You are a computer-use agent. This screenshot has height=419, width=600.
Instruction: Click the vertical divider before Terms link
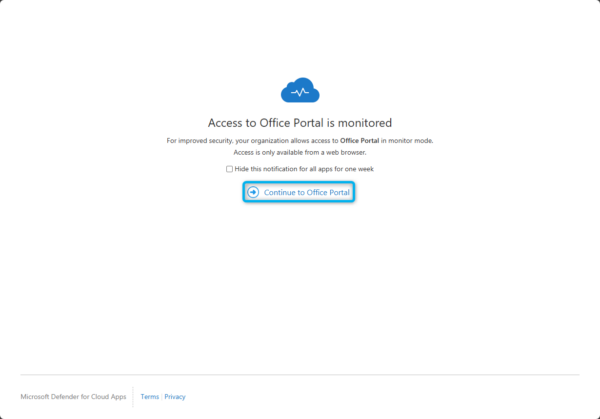pyautogui.click(x=133, y=397)
